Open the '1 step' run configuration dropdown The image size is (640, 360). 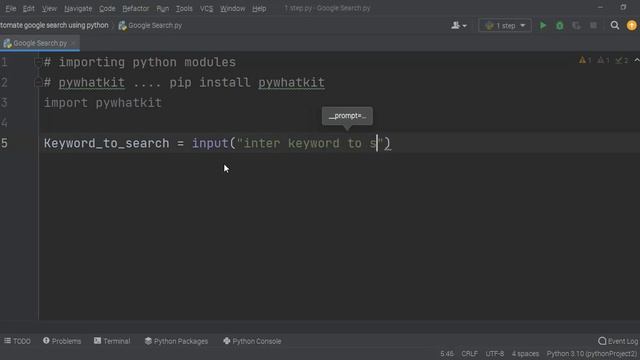[505, 25]
